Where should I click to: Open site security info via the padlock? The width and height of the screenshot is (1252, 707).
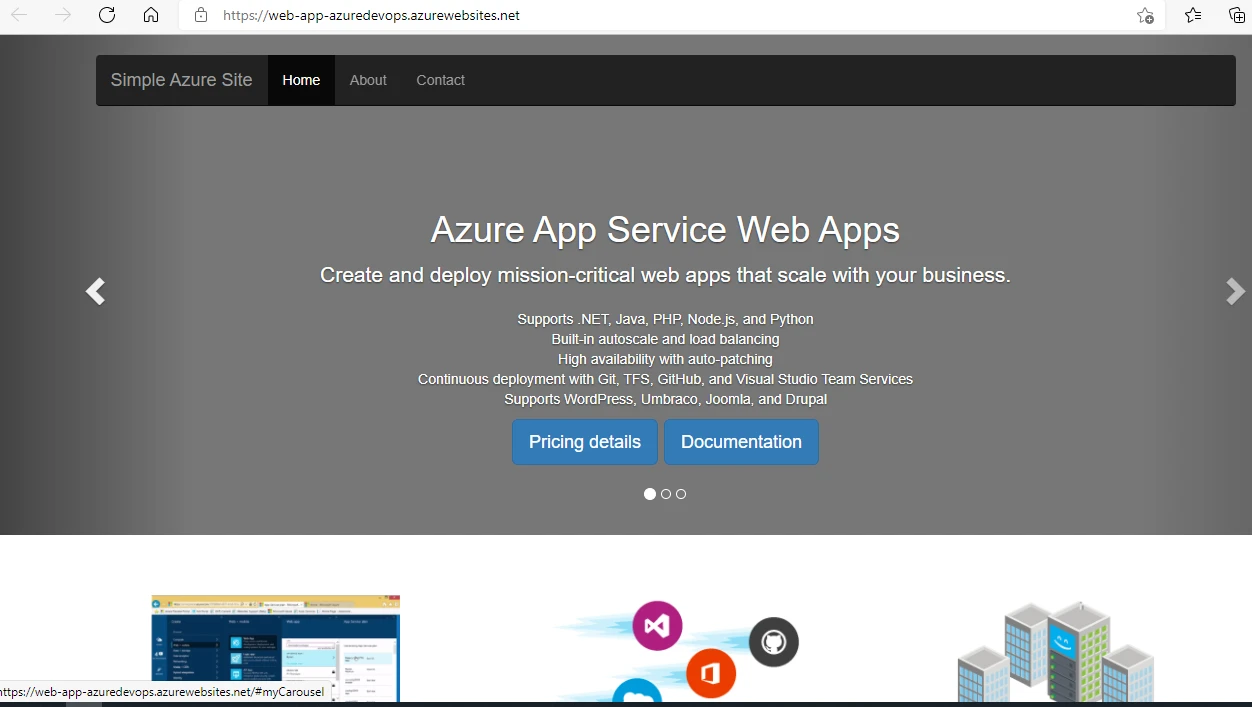(199, 15)
